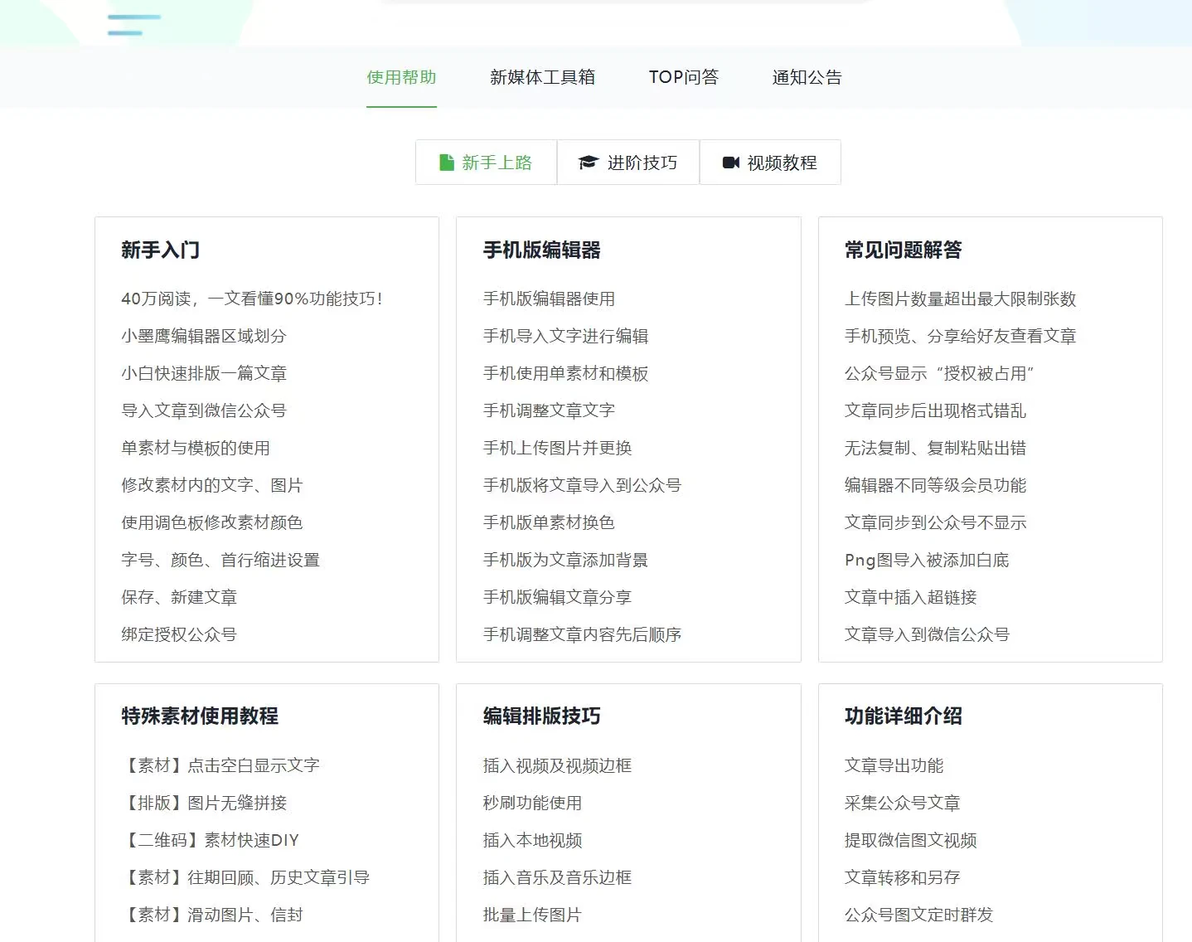1192x942 pixels.
Task: Open the 导入文章到微信公众号 guide
Action: [204, 411]
